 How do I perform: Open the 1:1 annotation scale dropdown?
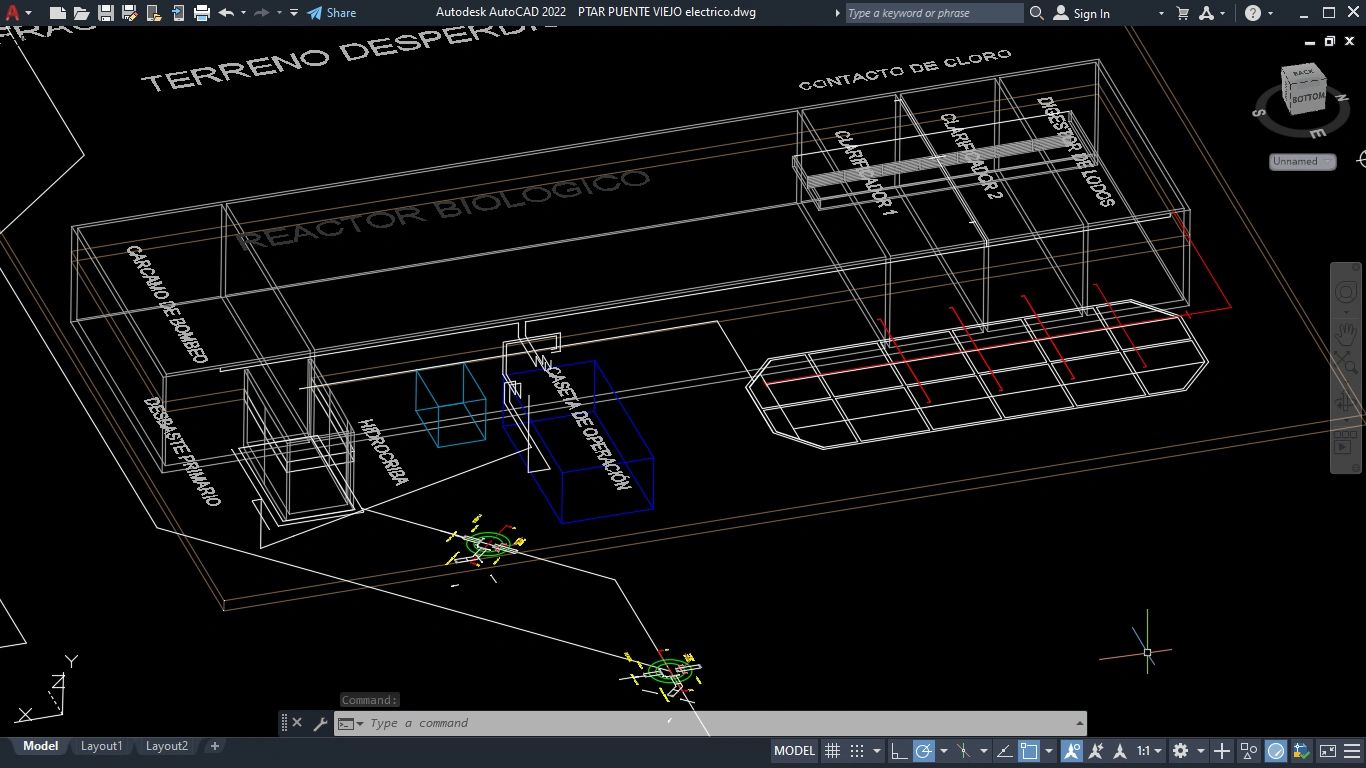1148,751
